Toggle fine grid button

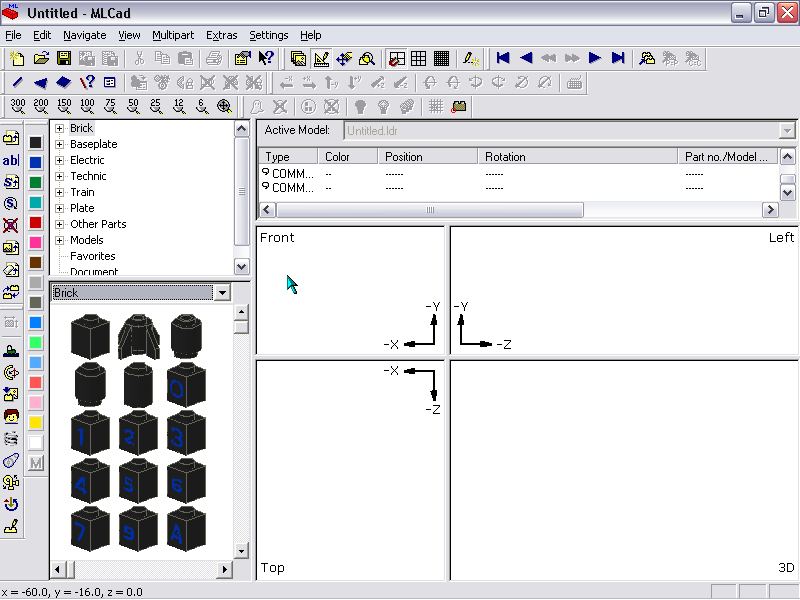pyautogui.click(x=441, y=59)
